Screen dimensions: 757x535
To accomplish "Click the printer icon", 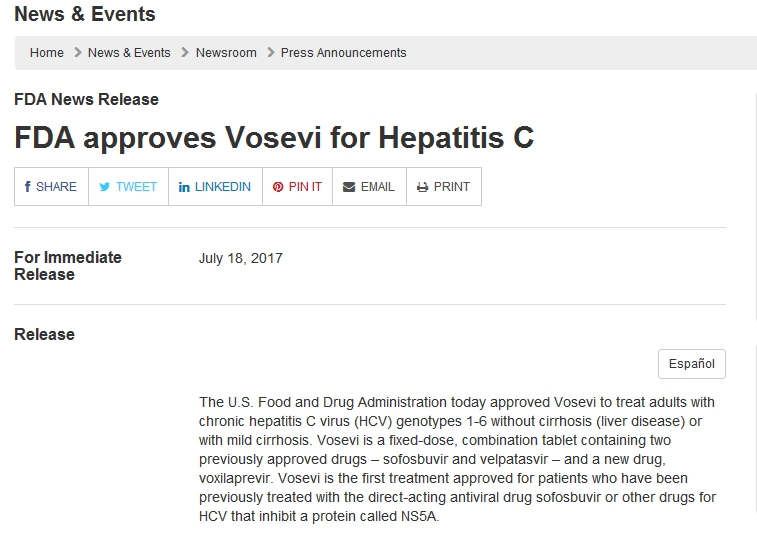I will (x=422, y=187).
